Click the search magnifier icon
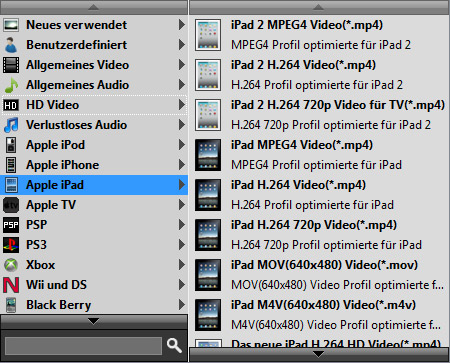Viewport: 450px width, 363px height. (174, 345)
